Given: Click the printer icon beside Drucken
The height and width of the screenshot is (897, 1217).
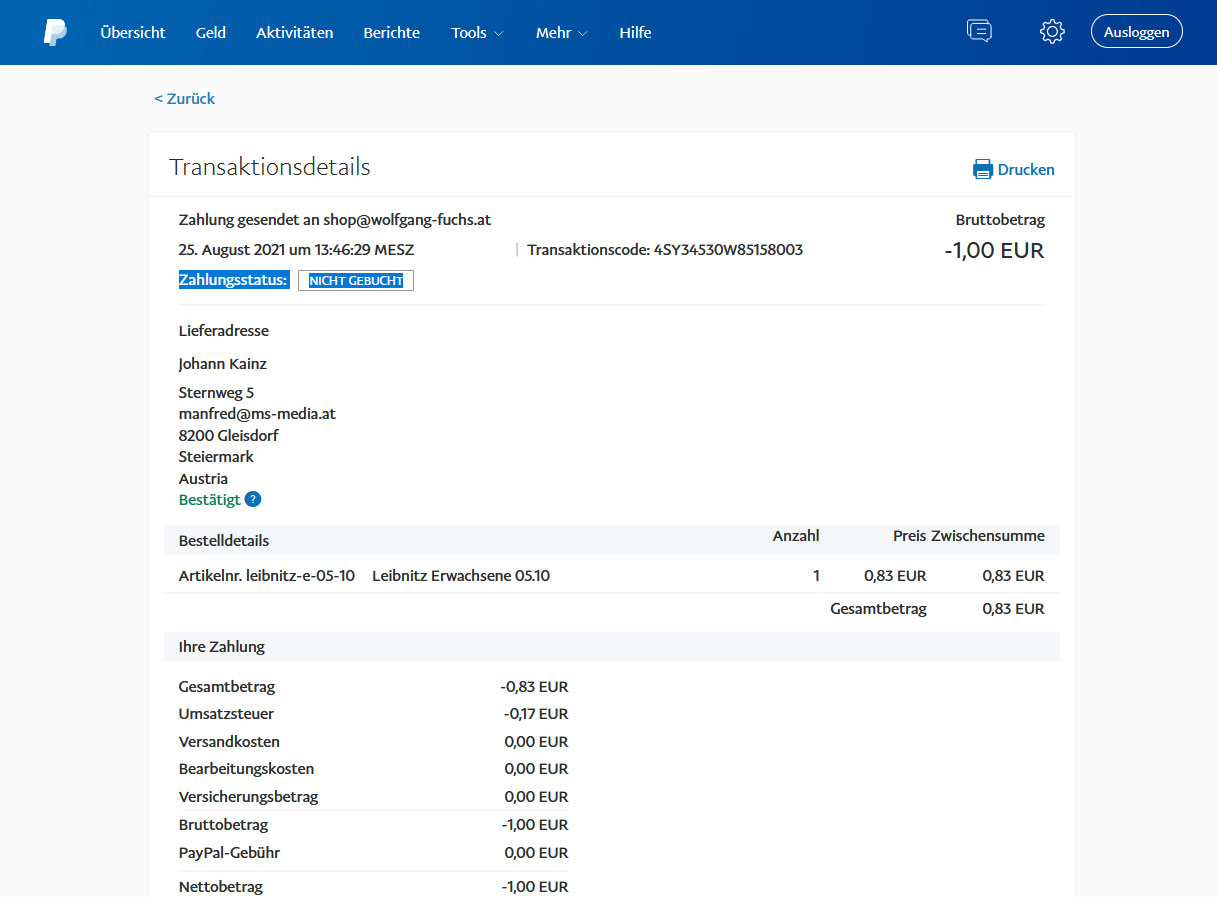Looking at the screenshot, I should (983, 169).
